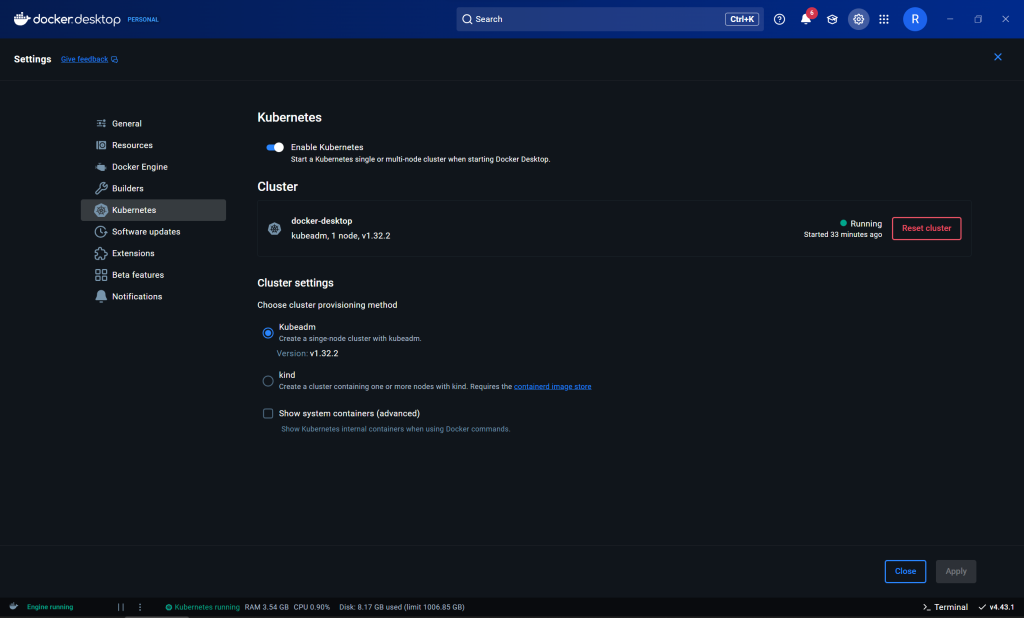Screen dimensions: 1024x618
Task: Click the docker-desktop cluster Kubernetes icon
Action: (274, 228)
